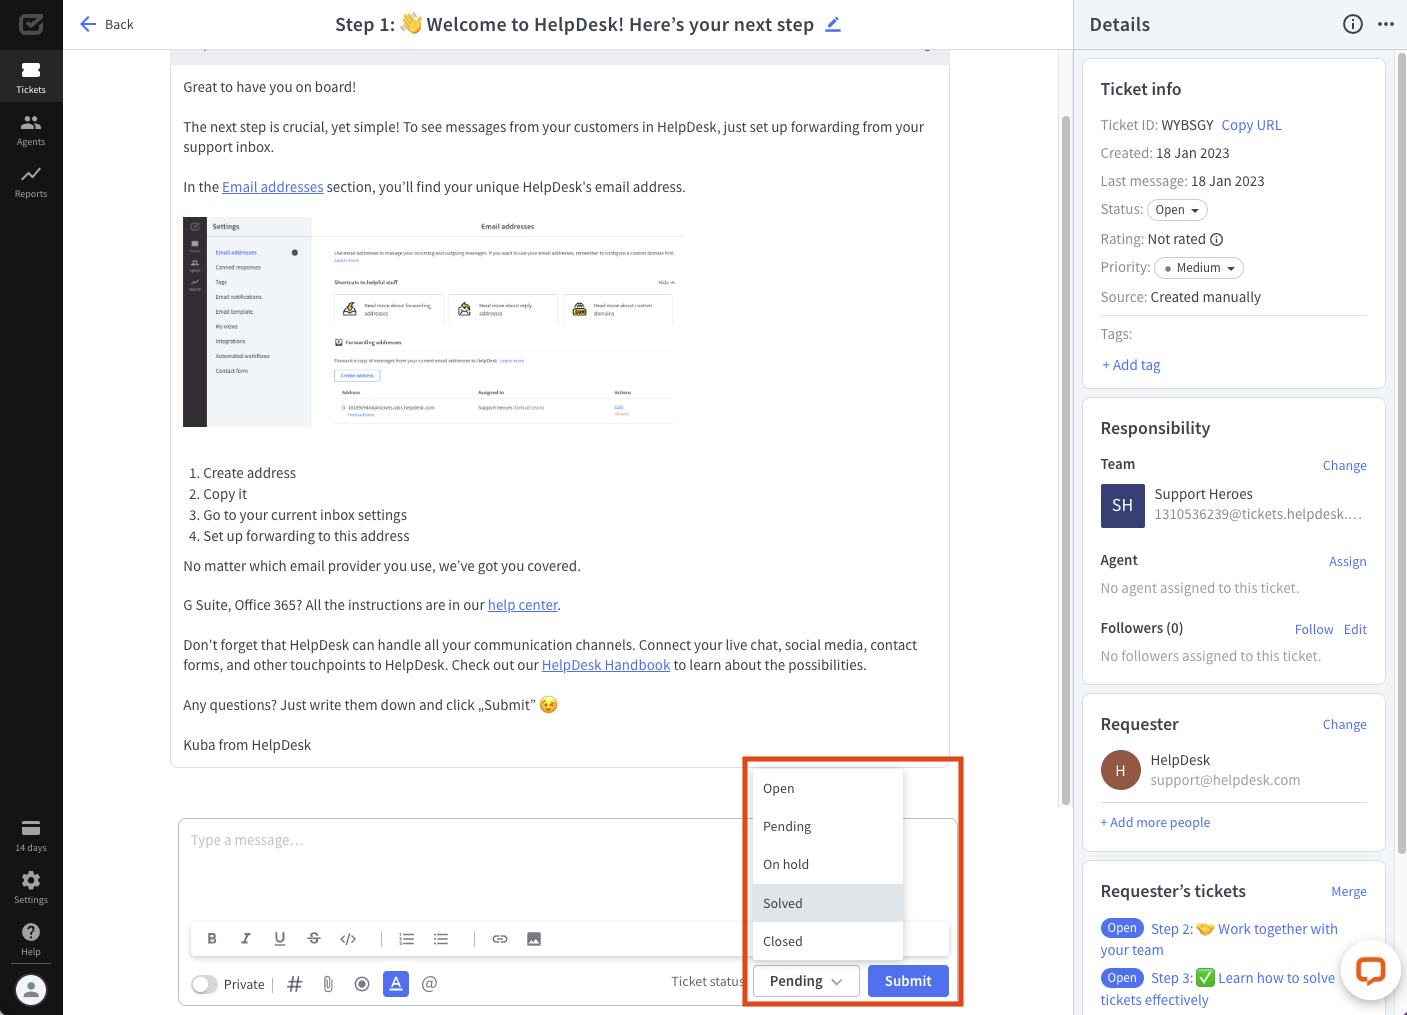Enlarge the settings screenshot in the message
Screen dimensions: 1407x1015
pos(434,322)
